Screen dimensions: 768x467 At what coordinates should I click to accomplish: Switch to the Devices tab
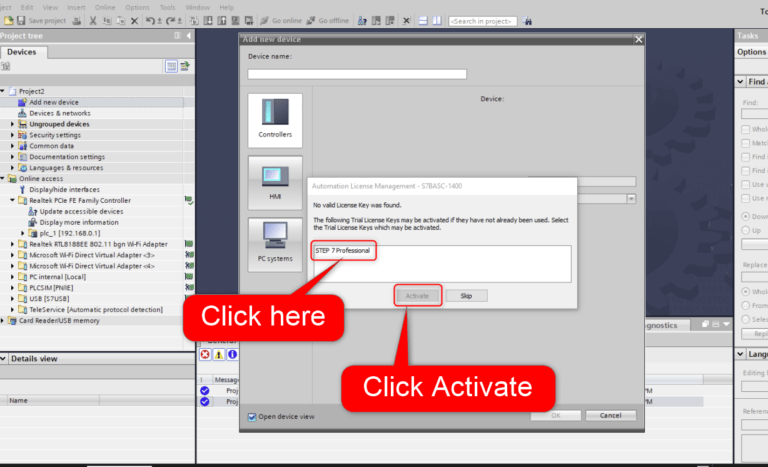(21, 52)
